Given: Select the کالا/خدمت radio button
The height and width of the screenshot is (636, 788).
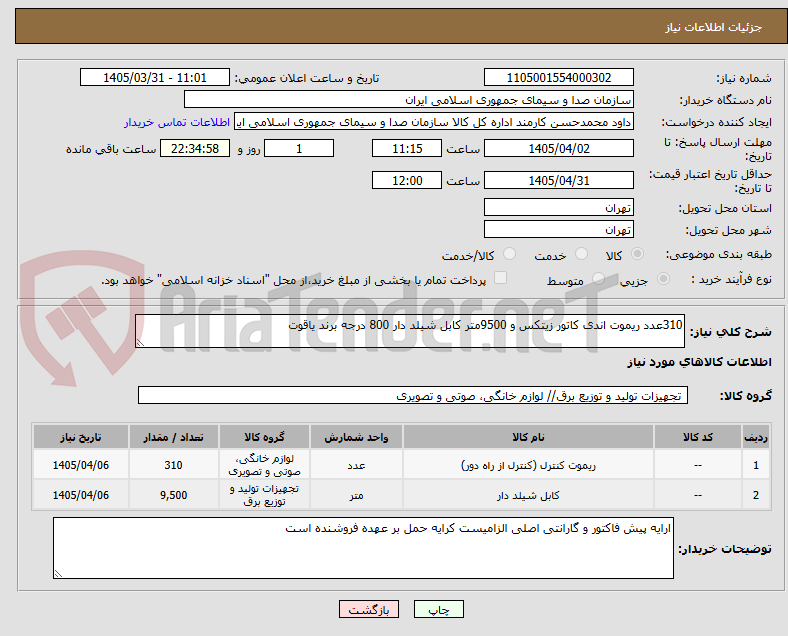Looking at the screenshot, I should pyautogui.click(x=510, y=254).
